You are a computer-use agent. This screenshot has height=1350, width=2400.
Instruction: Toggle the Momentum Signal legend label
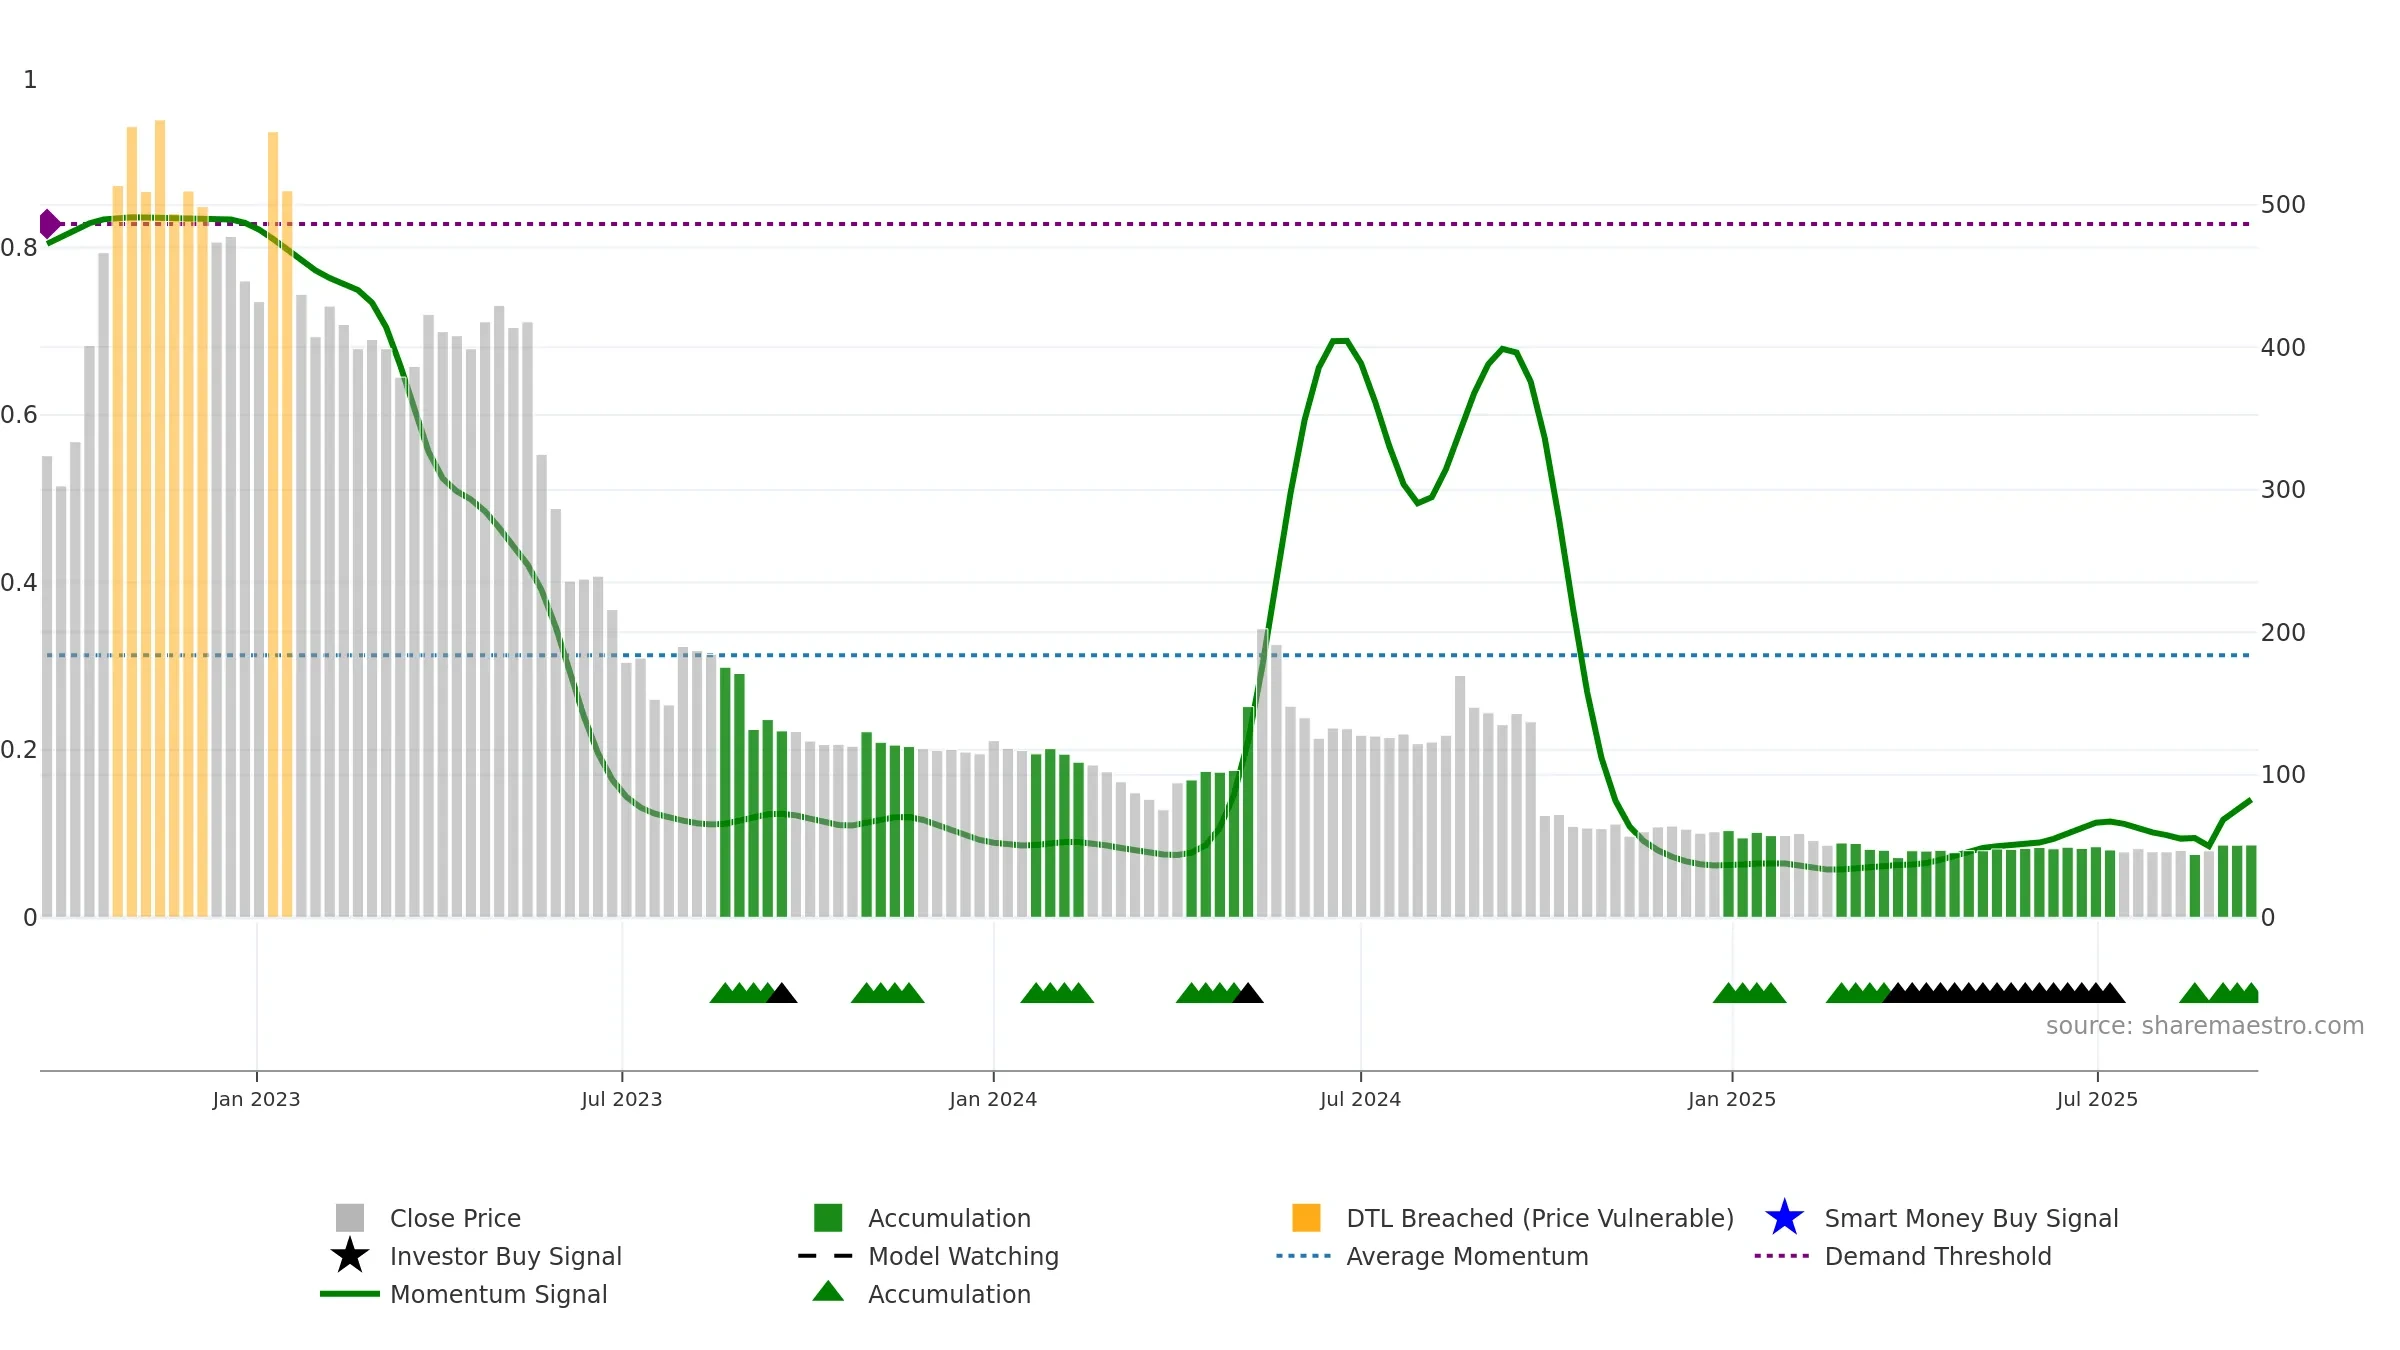click(x=499, y=1294)
